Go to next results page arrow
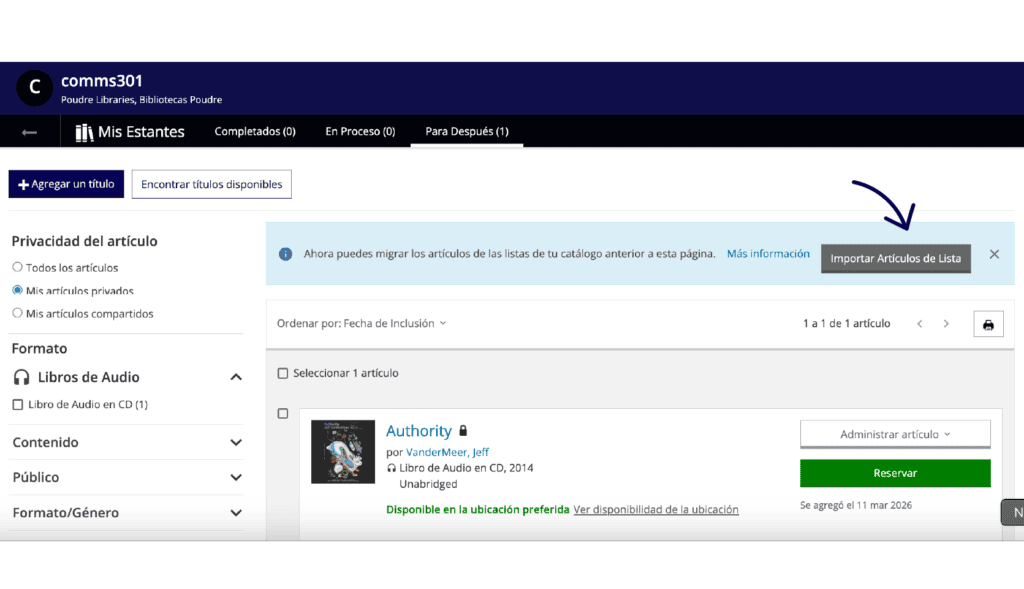The image size is (1024, 589). tap(946, 324)
